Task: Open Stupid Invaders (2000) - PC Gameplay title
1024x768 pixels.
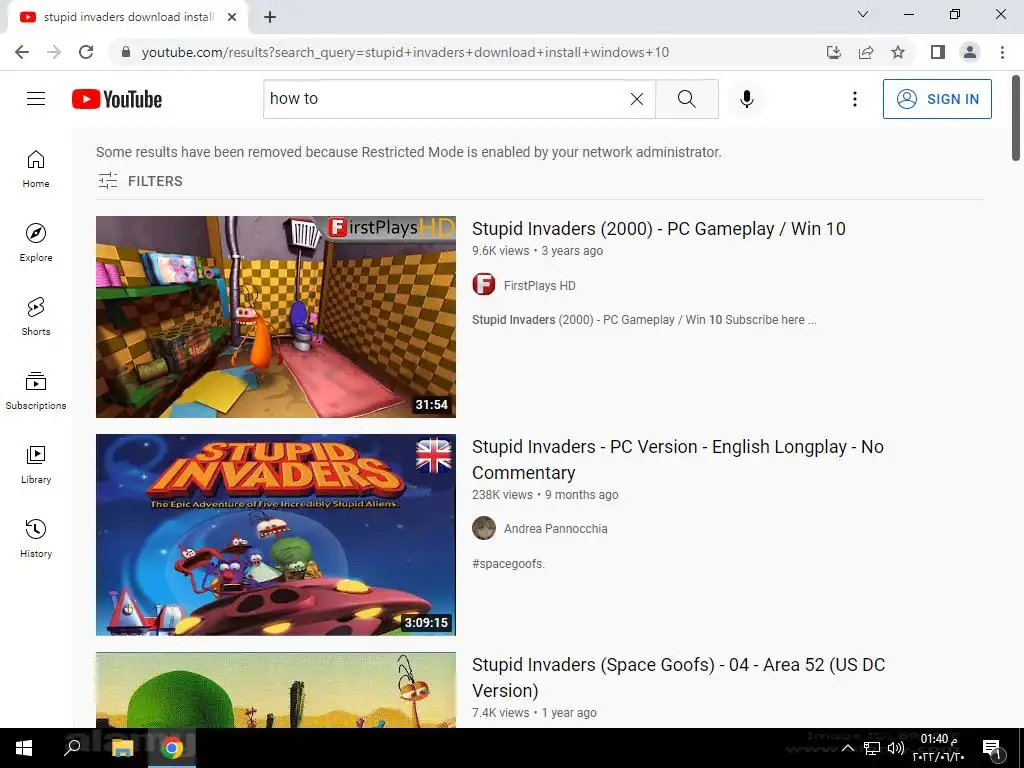Action: coord(658,229)
